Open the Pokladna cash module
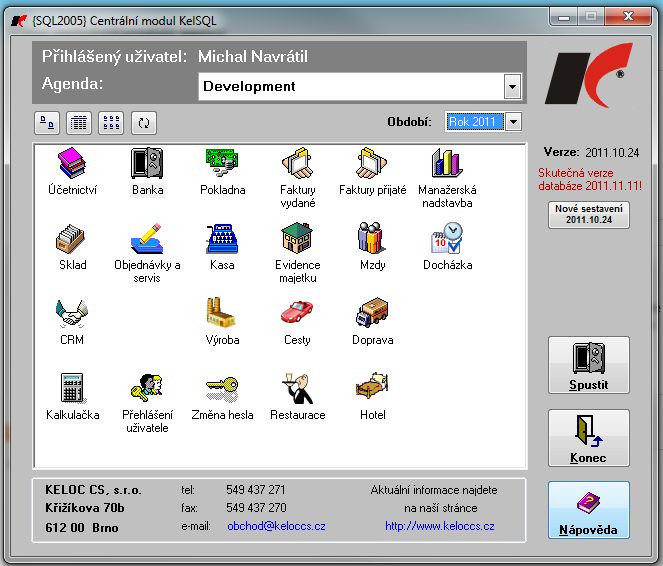 pyautogui.click(x=222, y=171)
